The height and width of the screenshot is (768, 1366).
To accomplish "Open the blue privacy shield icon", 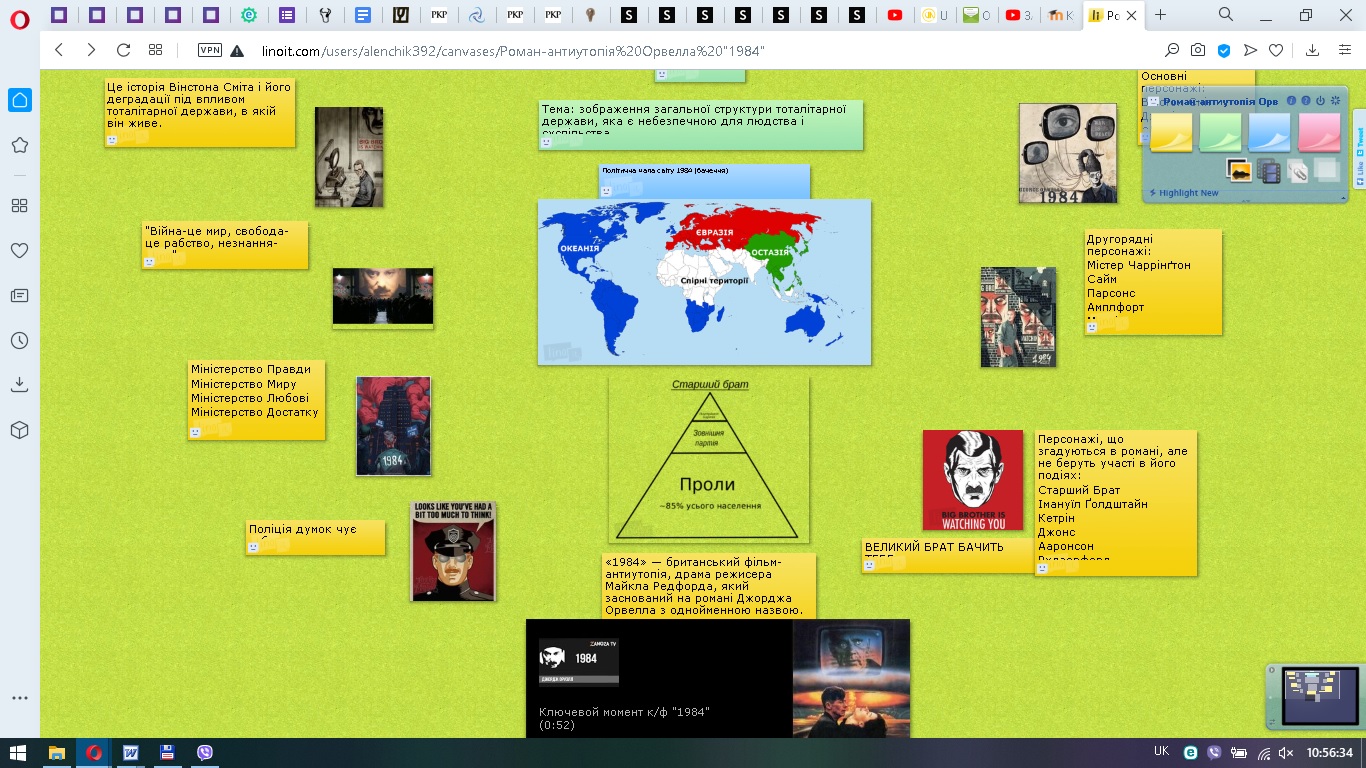I will click(x=1224, y=50).
